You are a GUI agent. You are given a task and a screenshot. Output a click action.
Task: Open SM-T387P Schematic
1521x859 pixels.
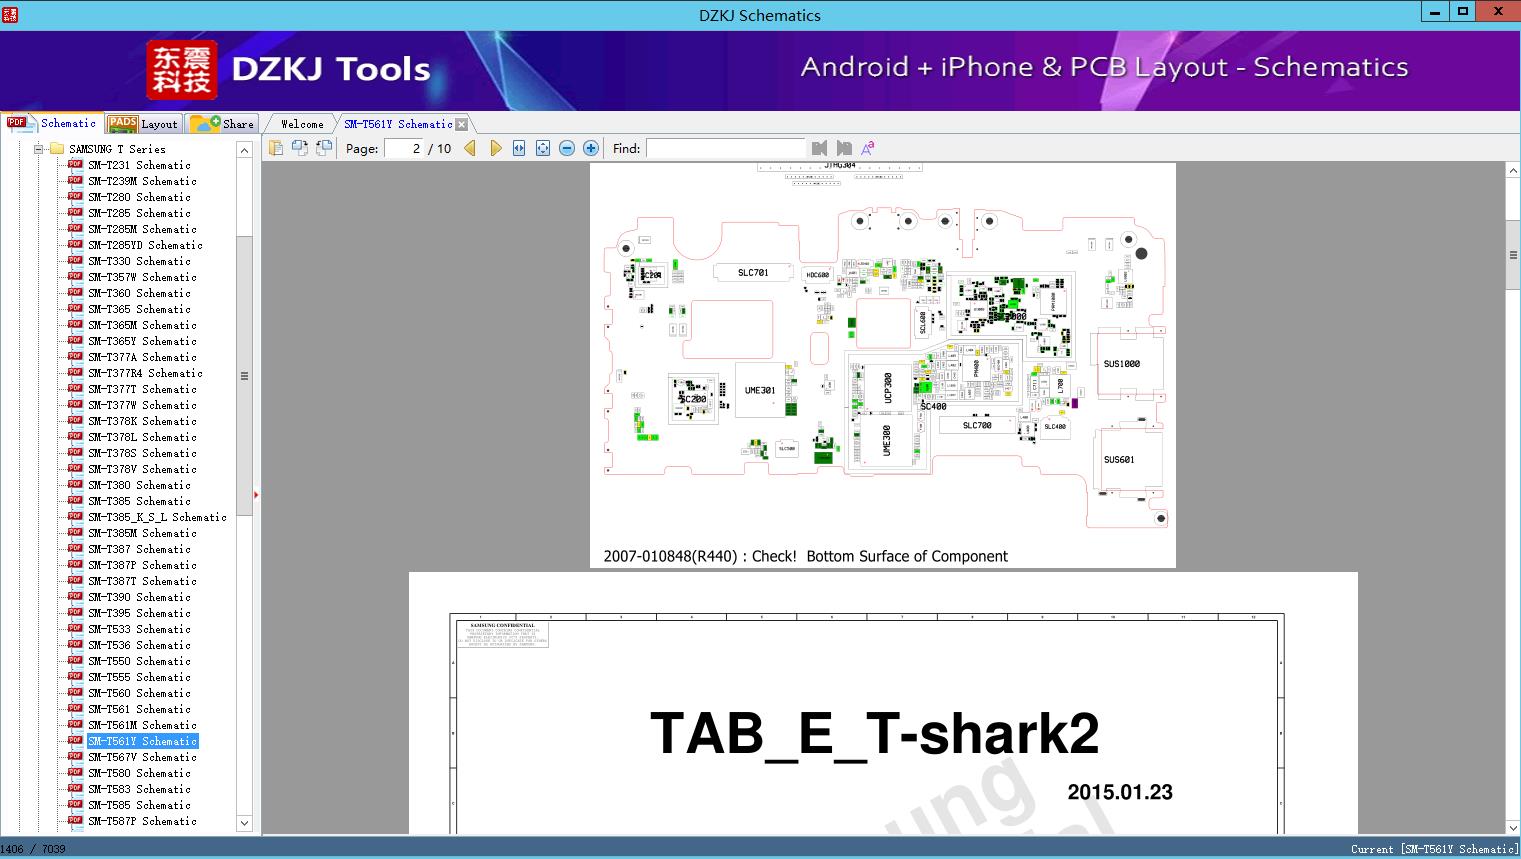click(x=142, y=565)
